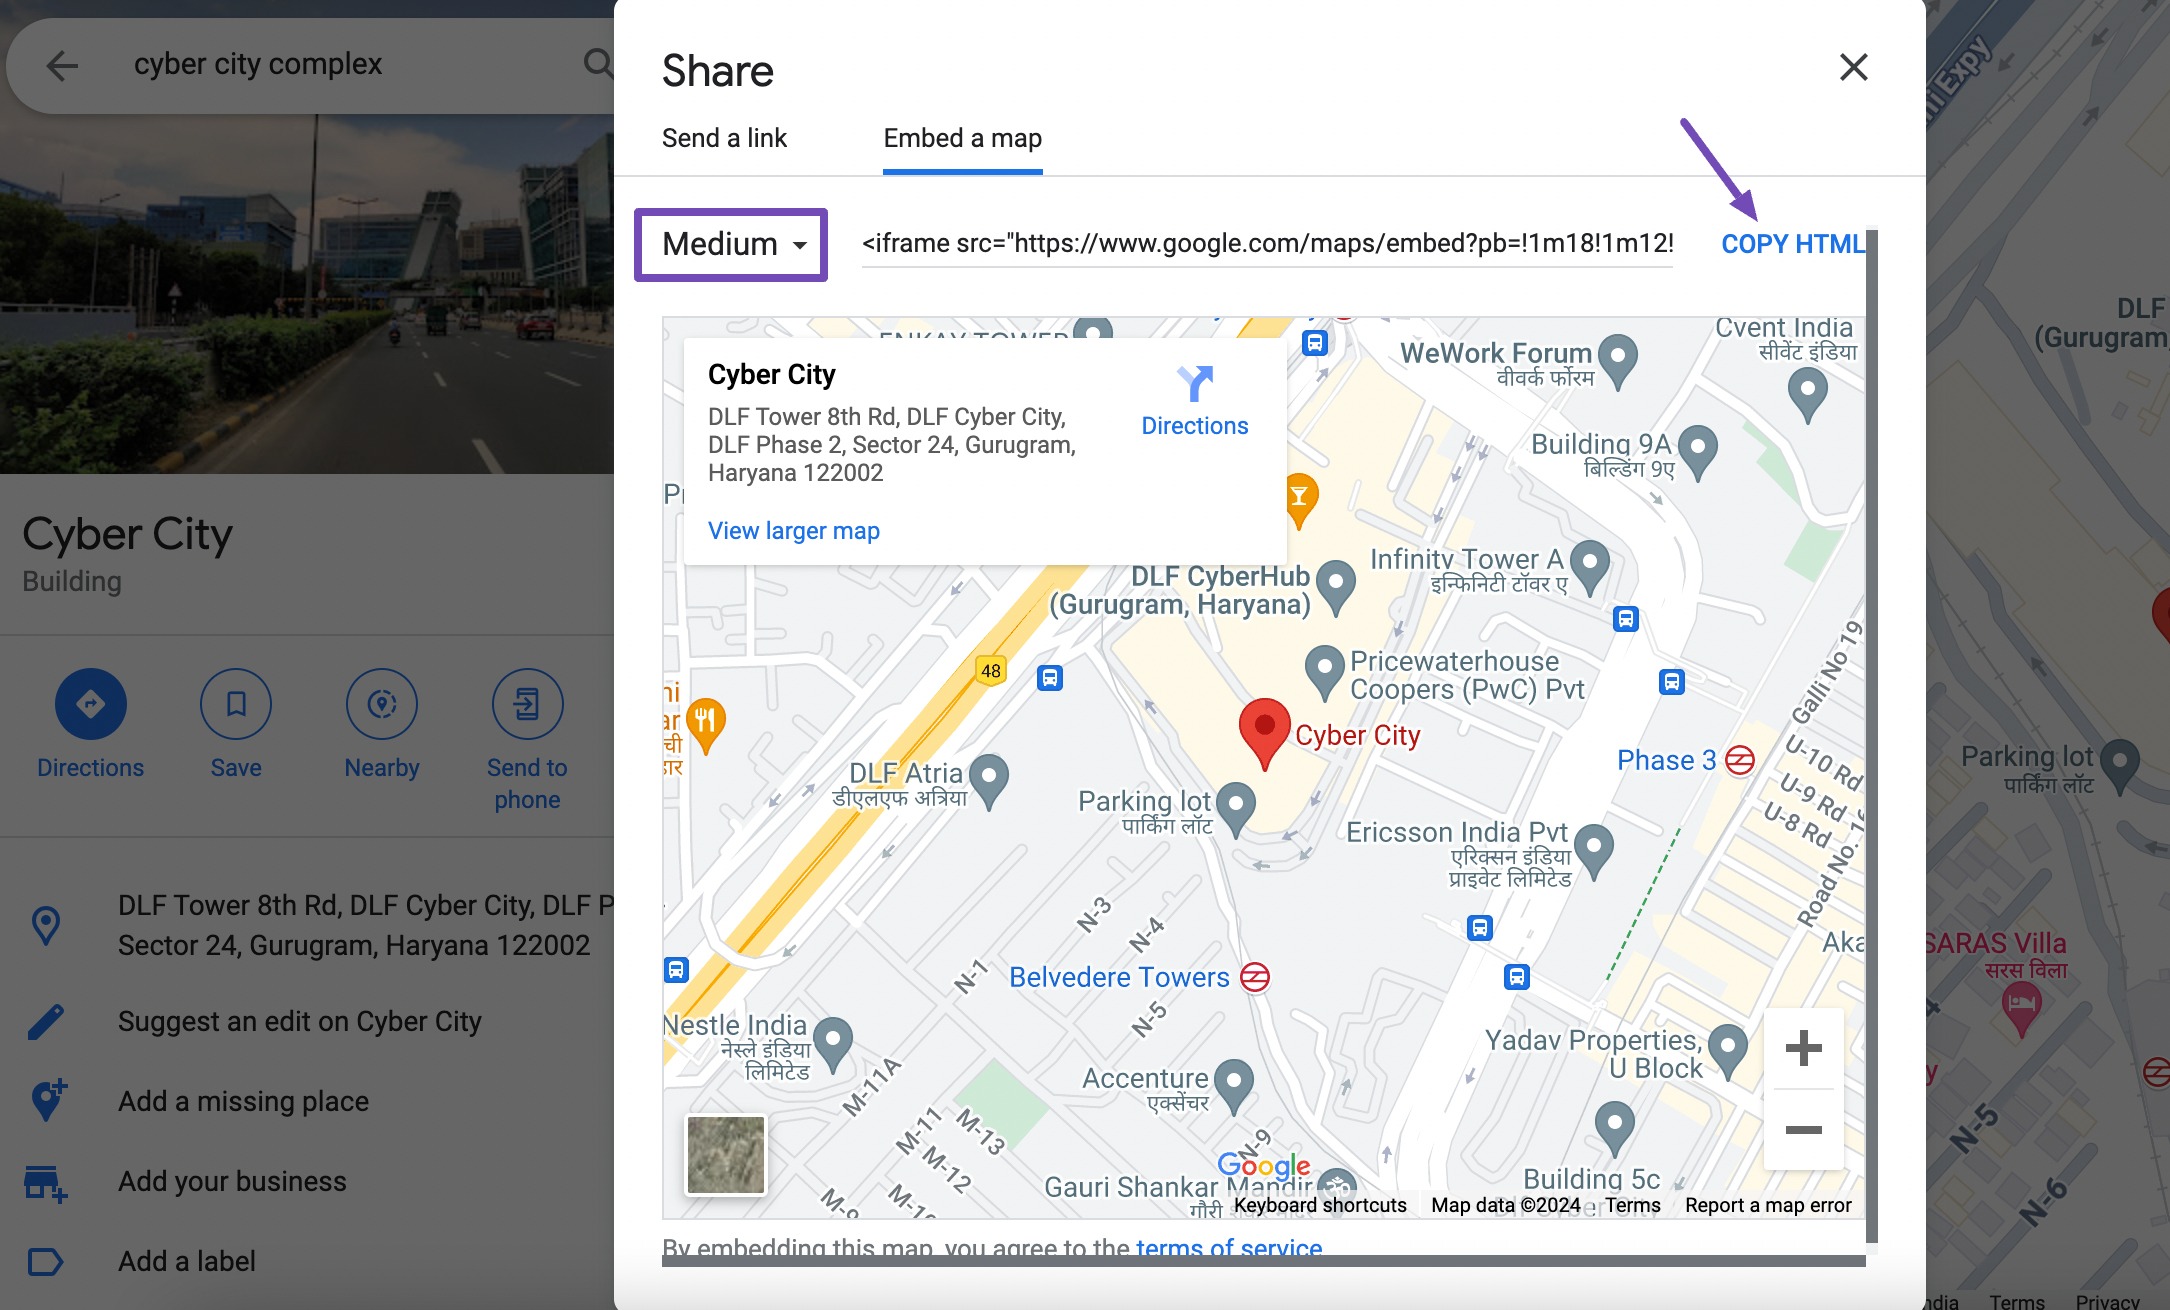
Task: Click Report a map error
Action: [x=1768, y=1205]
